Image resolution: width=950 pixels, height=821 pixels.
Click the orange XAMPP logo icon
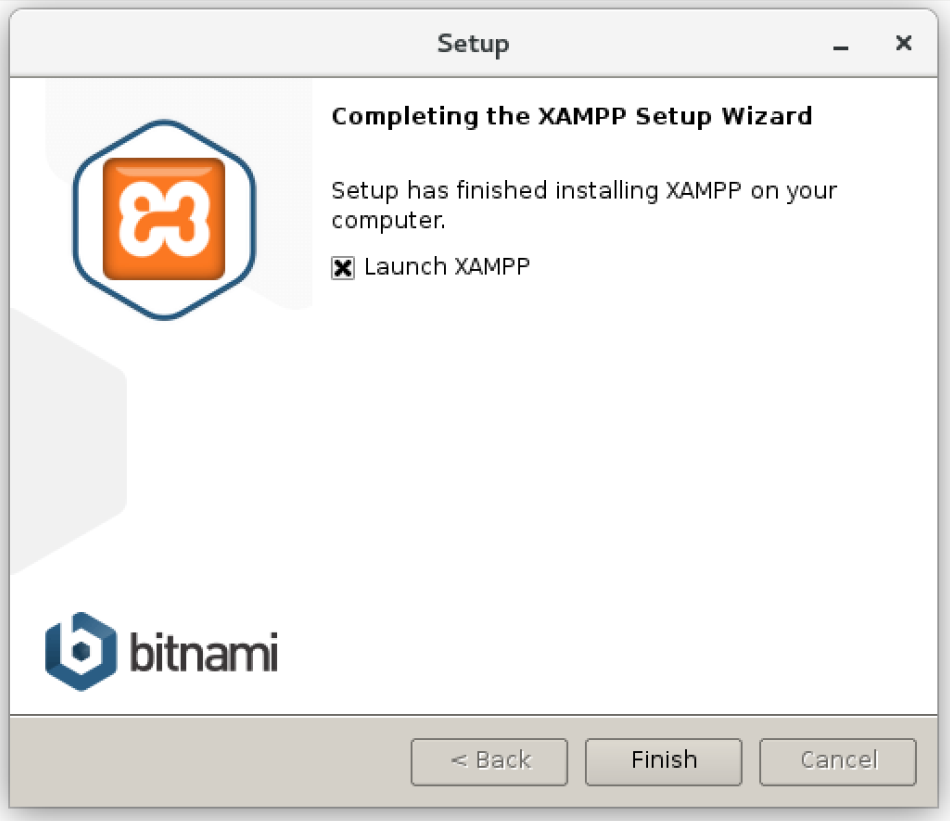164,219
